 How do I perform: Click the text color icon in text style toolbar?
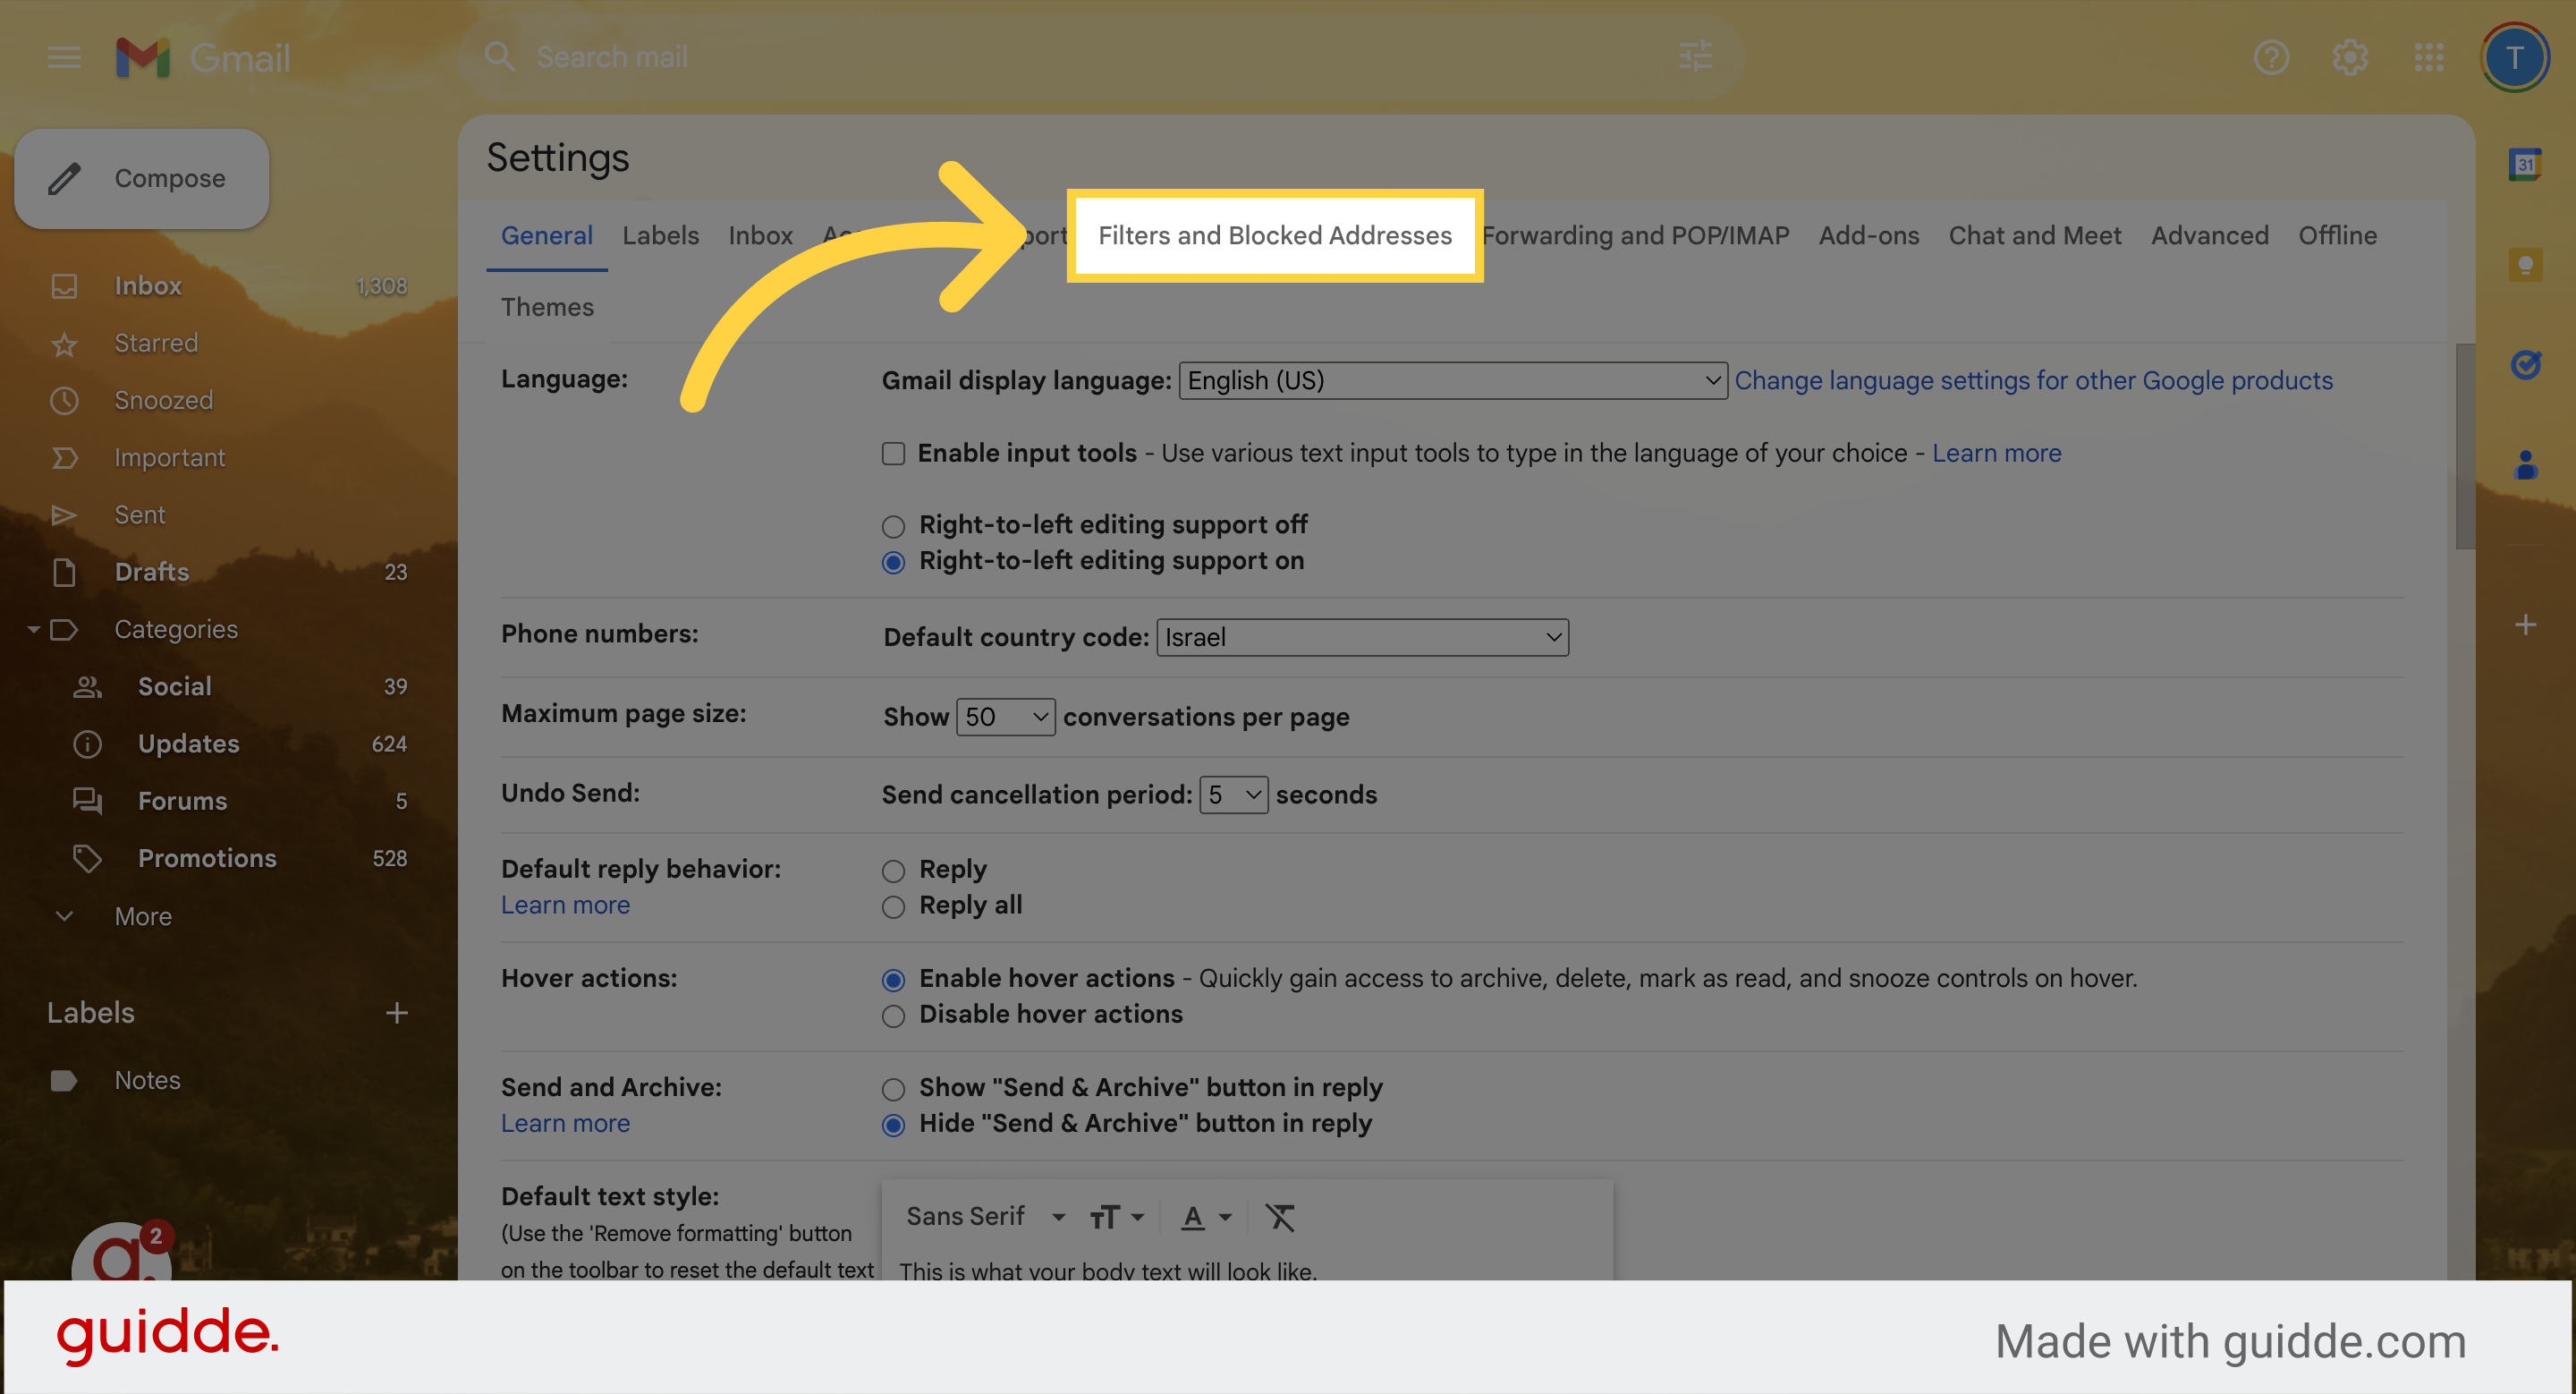(1194, 1216)
